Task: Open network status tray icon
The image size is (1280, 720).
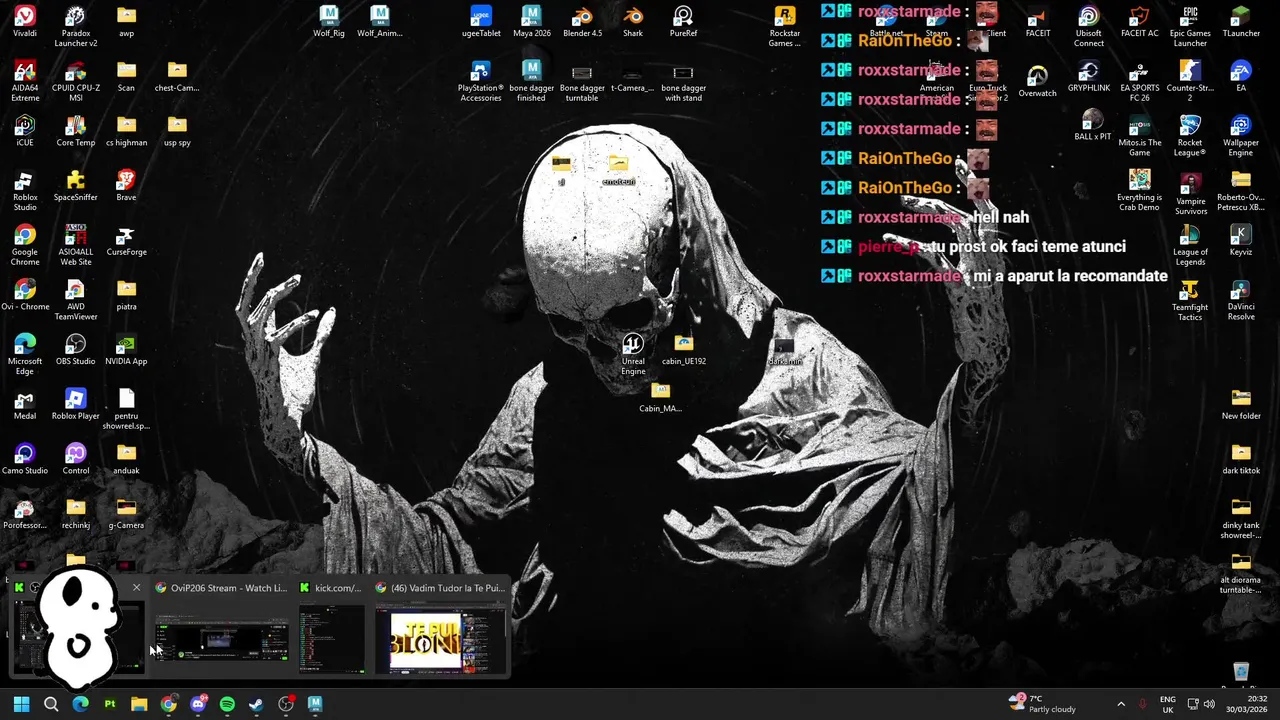Action: pyautogui.click(x=1193, y=704)
